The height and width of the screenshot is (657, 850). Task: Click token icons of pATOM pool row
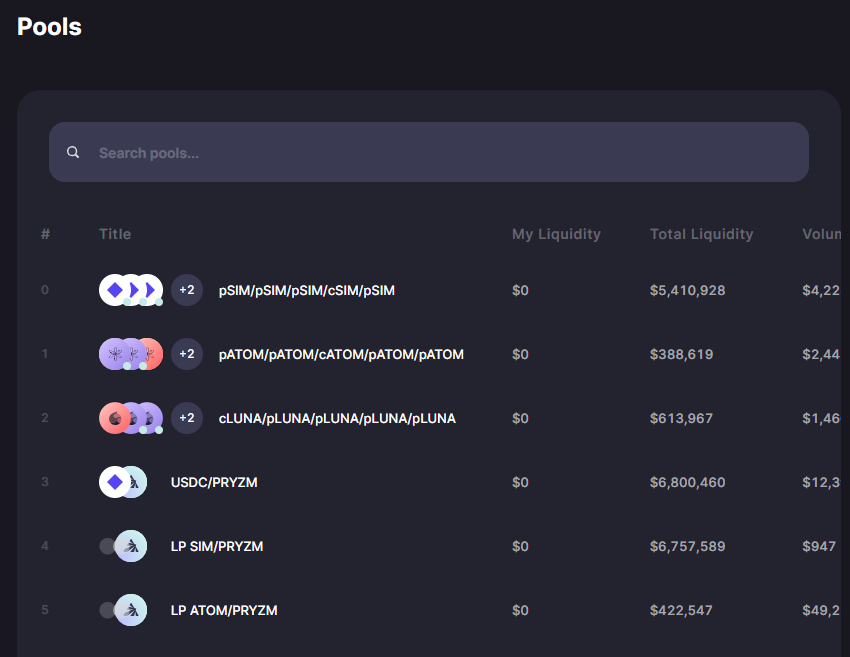pyautogui.click(x=131, y=354)
